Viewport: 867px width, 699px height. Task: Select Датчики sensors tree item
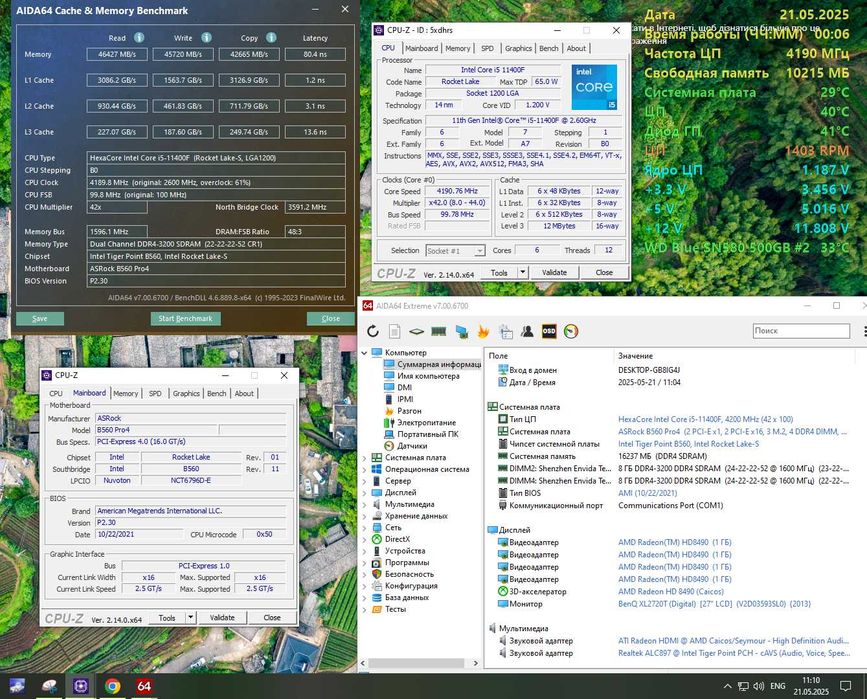click(411, 446)
